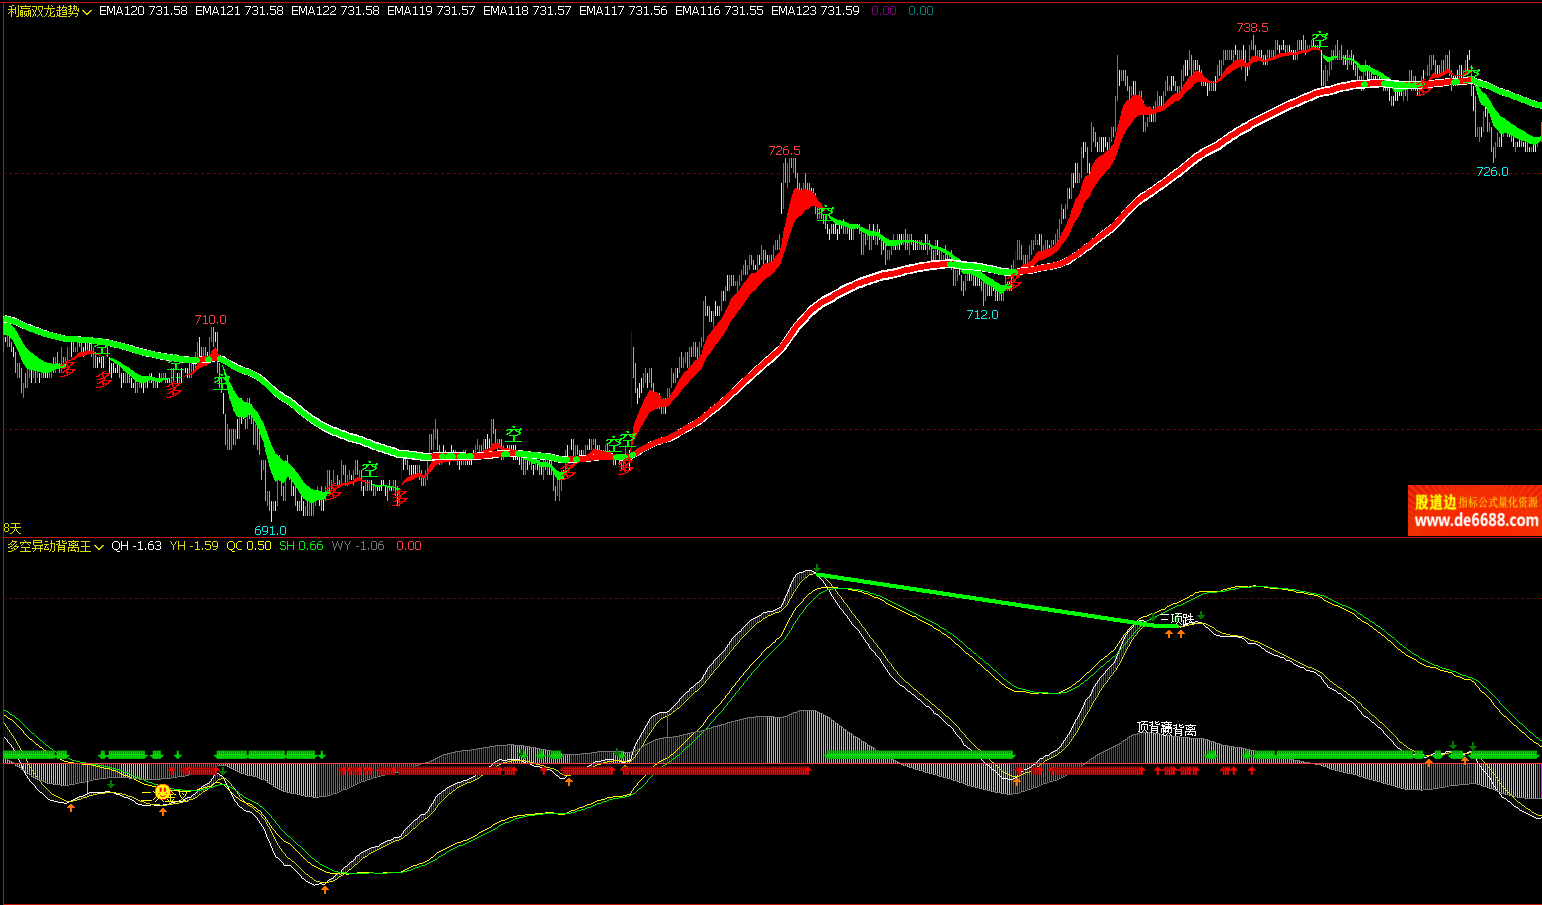The height and width of the screenshot is (905, 1542).
Task: Select the QH -1.63 indicator value
Action: point(136,546)
